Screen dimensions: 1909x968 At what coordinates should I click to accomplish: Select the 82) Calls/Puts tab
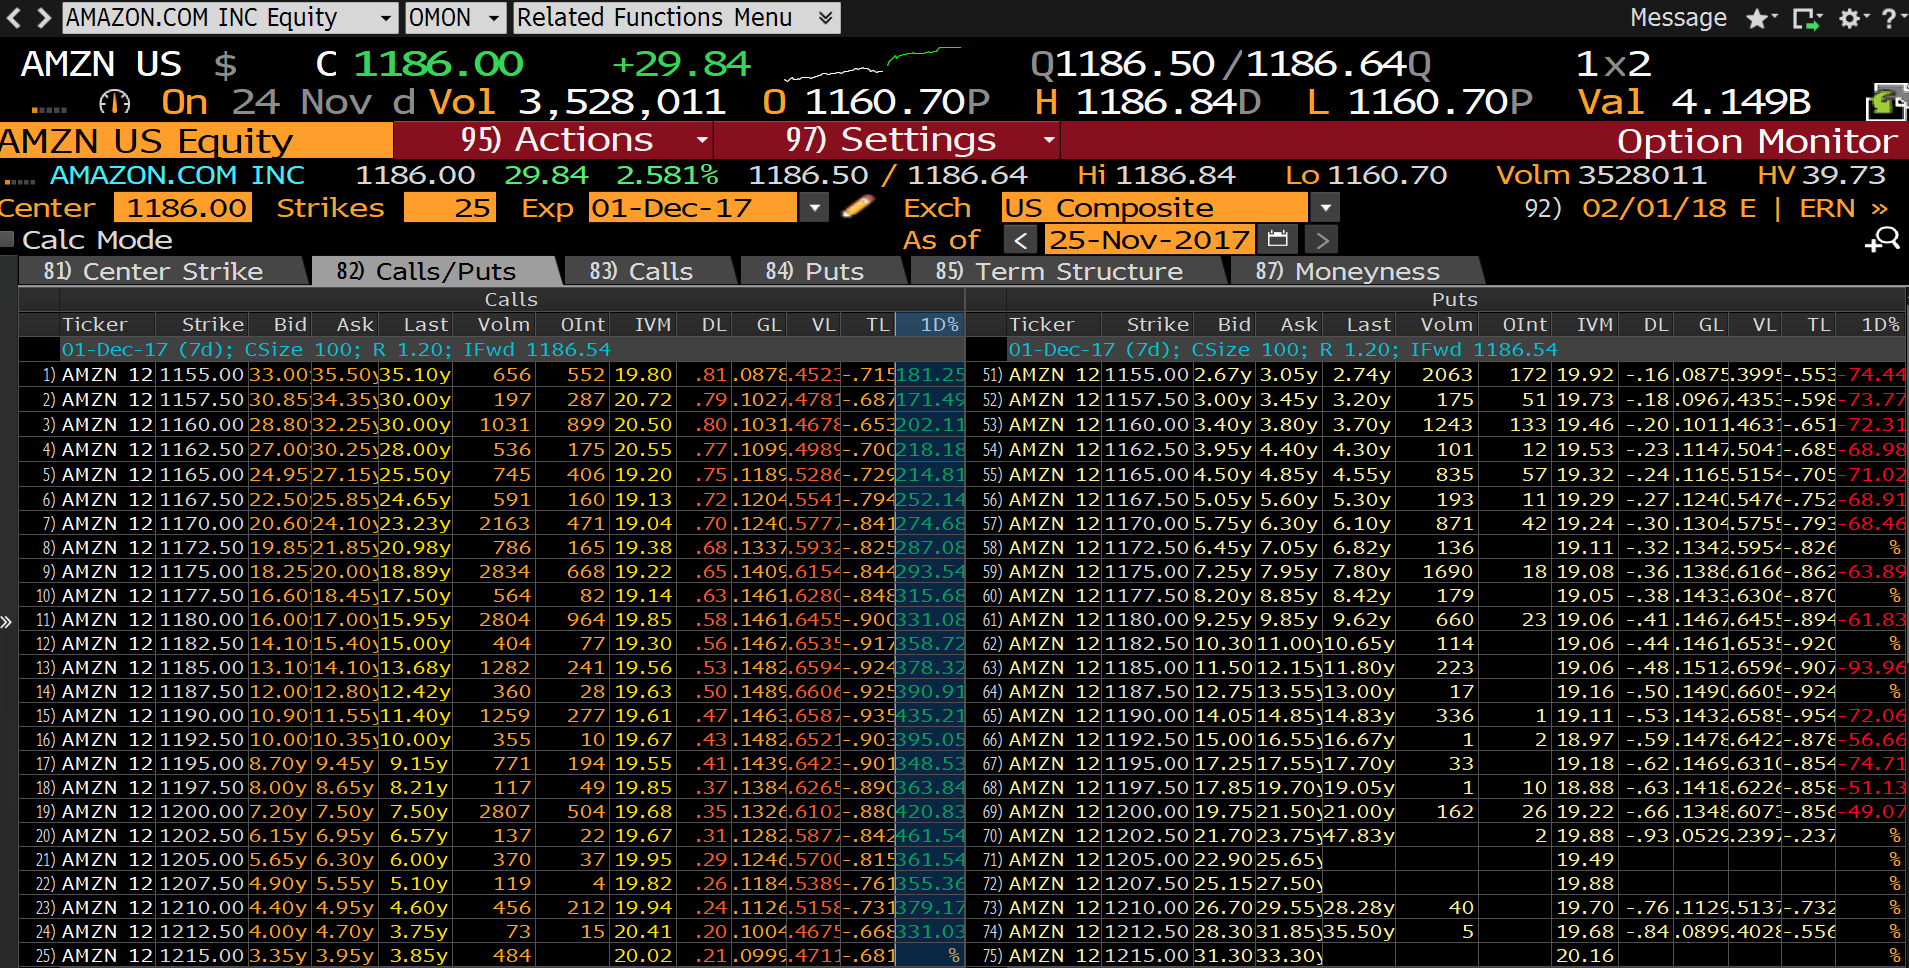click(x=435, y=271)
